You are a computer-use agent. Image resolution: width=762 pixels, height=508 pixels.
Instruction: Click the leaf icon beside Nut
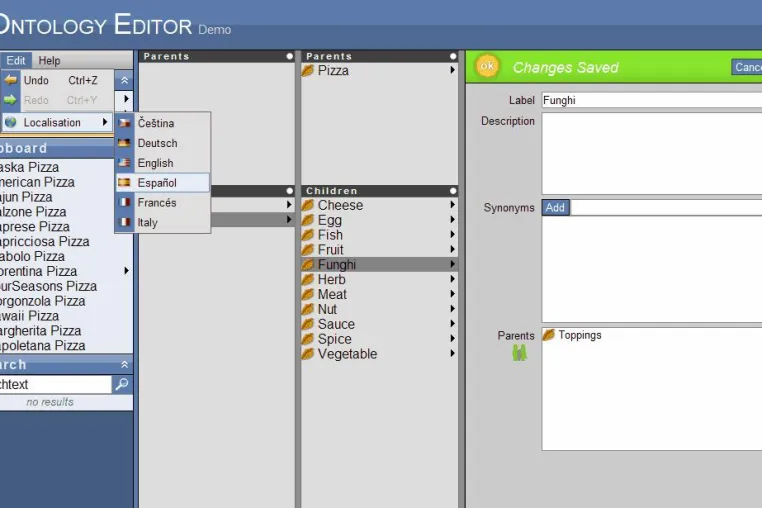tap(308, 309)
